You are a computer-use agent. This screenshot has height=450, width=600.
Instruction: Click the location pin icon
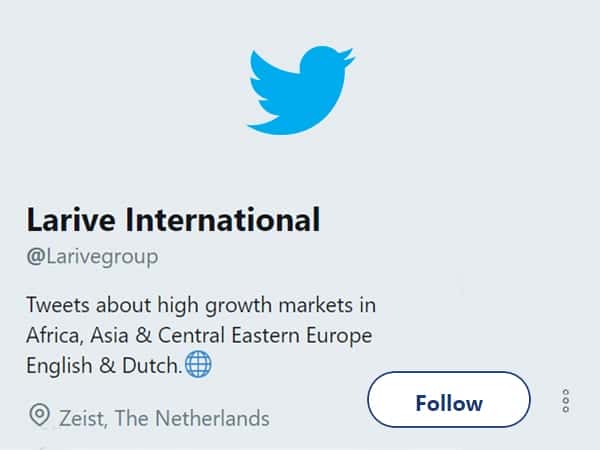(39, 415)
